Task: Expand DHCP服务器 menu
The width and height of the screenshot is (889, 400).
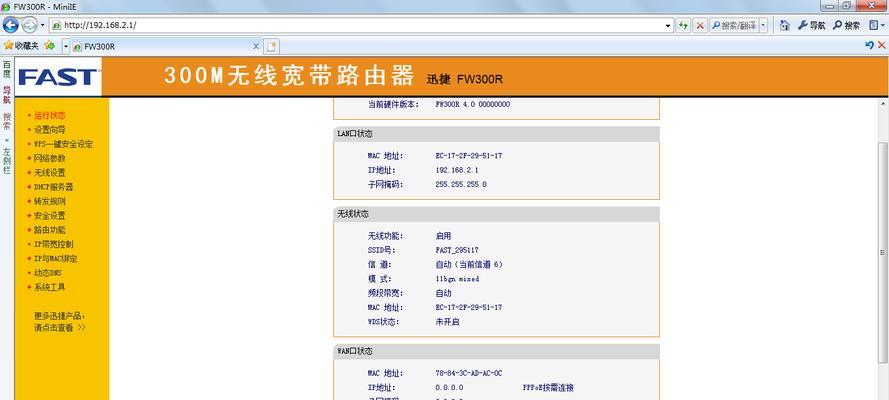Action: click(x=53, y=187)
